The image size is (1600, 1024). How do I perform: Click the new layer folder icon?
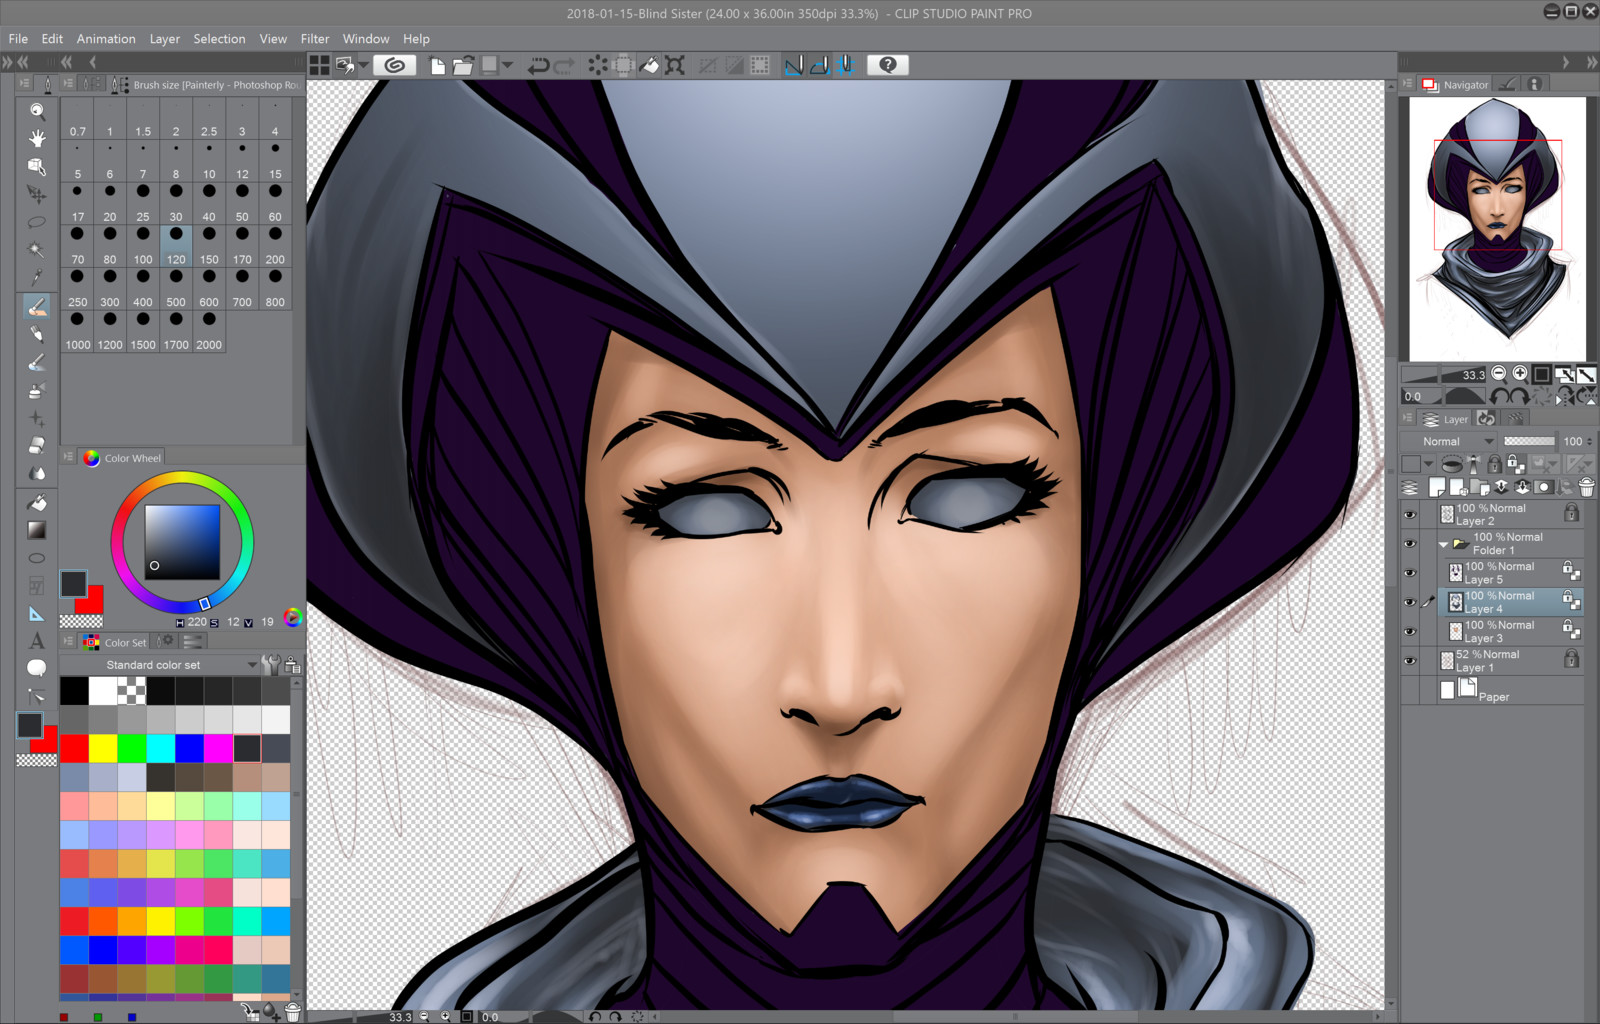[1479, 487]
